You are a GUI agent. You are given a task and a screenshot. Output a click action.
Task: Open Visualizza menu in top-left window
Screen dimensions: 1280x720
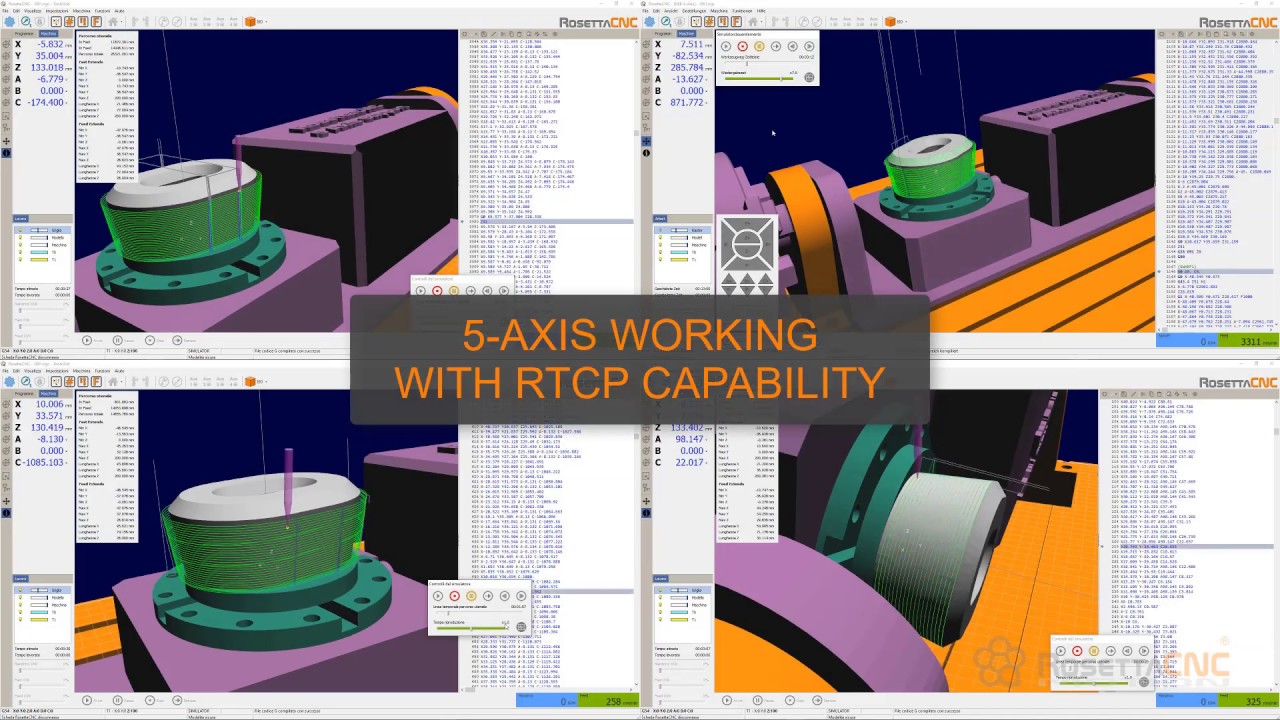click(32, 11)
